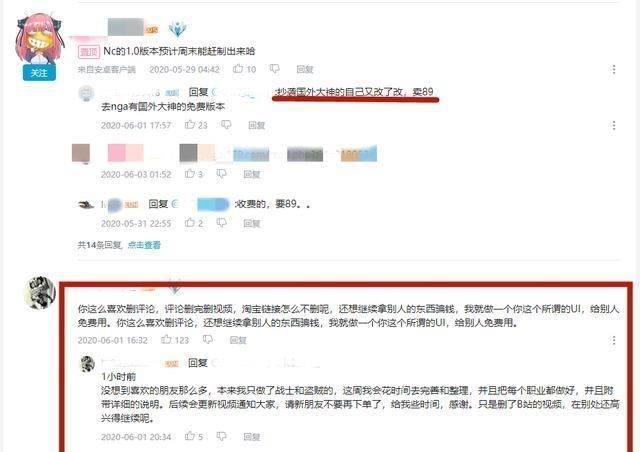Dislike the reply dated 2020-06-01 17:57
Screen dimensions: 640x452
(x=226, y=125)
